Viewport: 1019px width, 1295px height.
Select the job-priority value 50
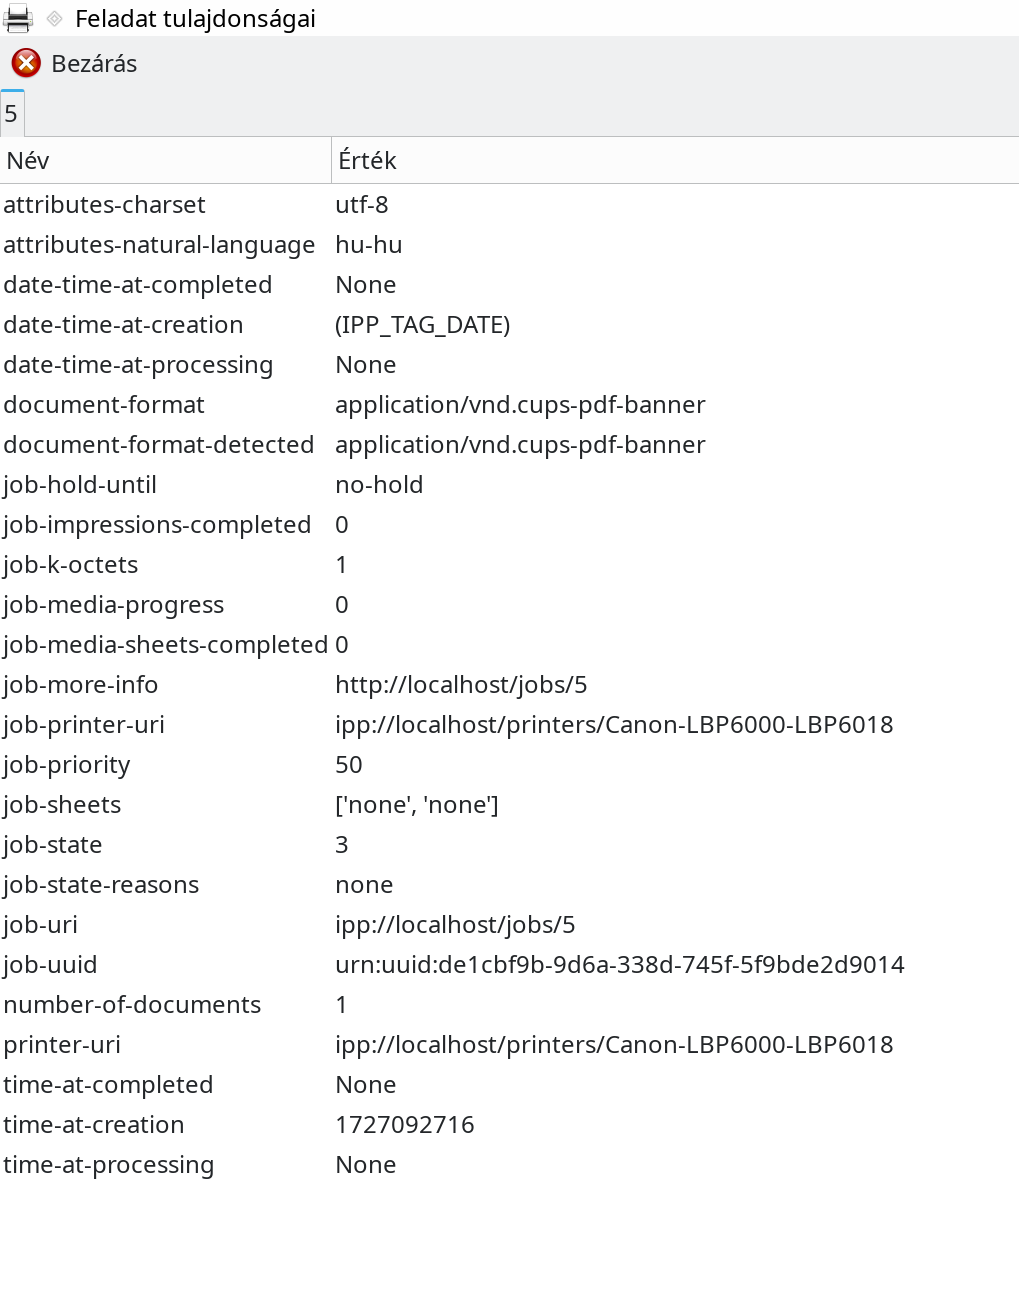[349, 765]
